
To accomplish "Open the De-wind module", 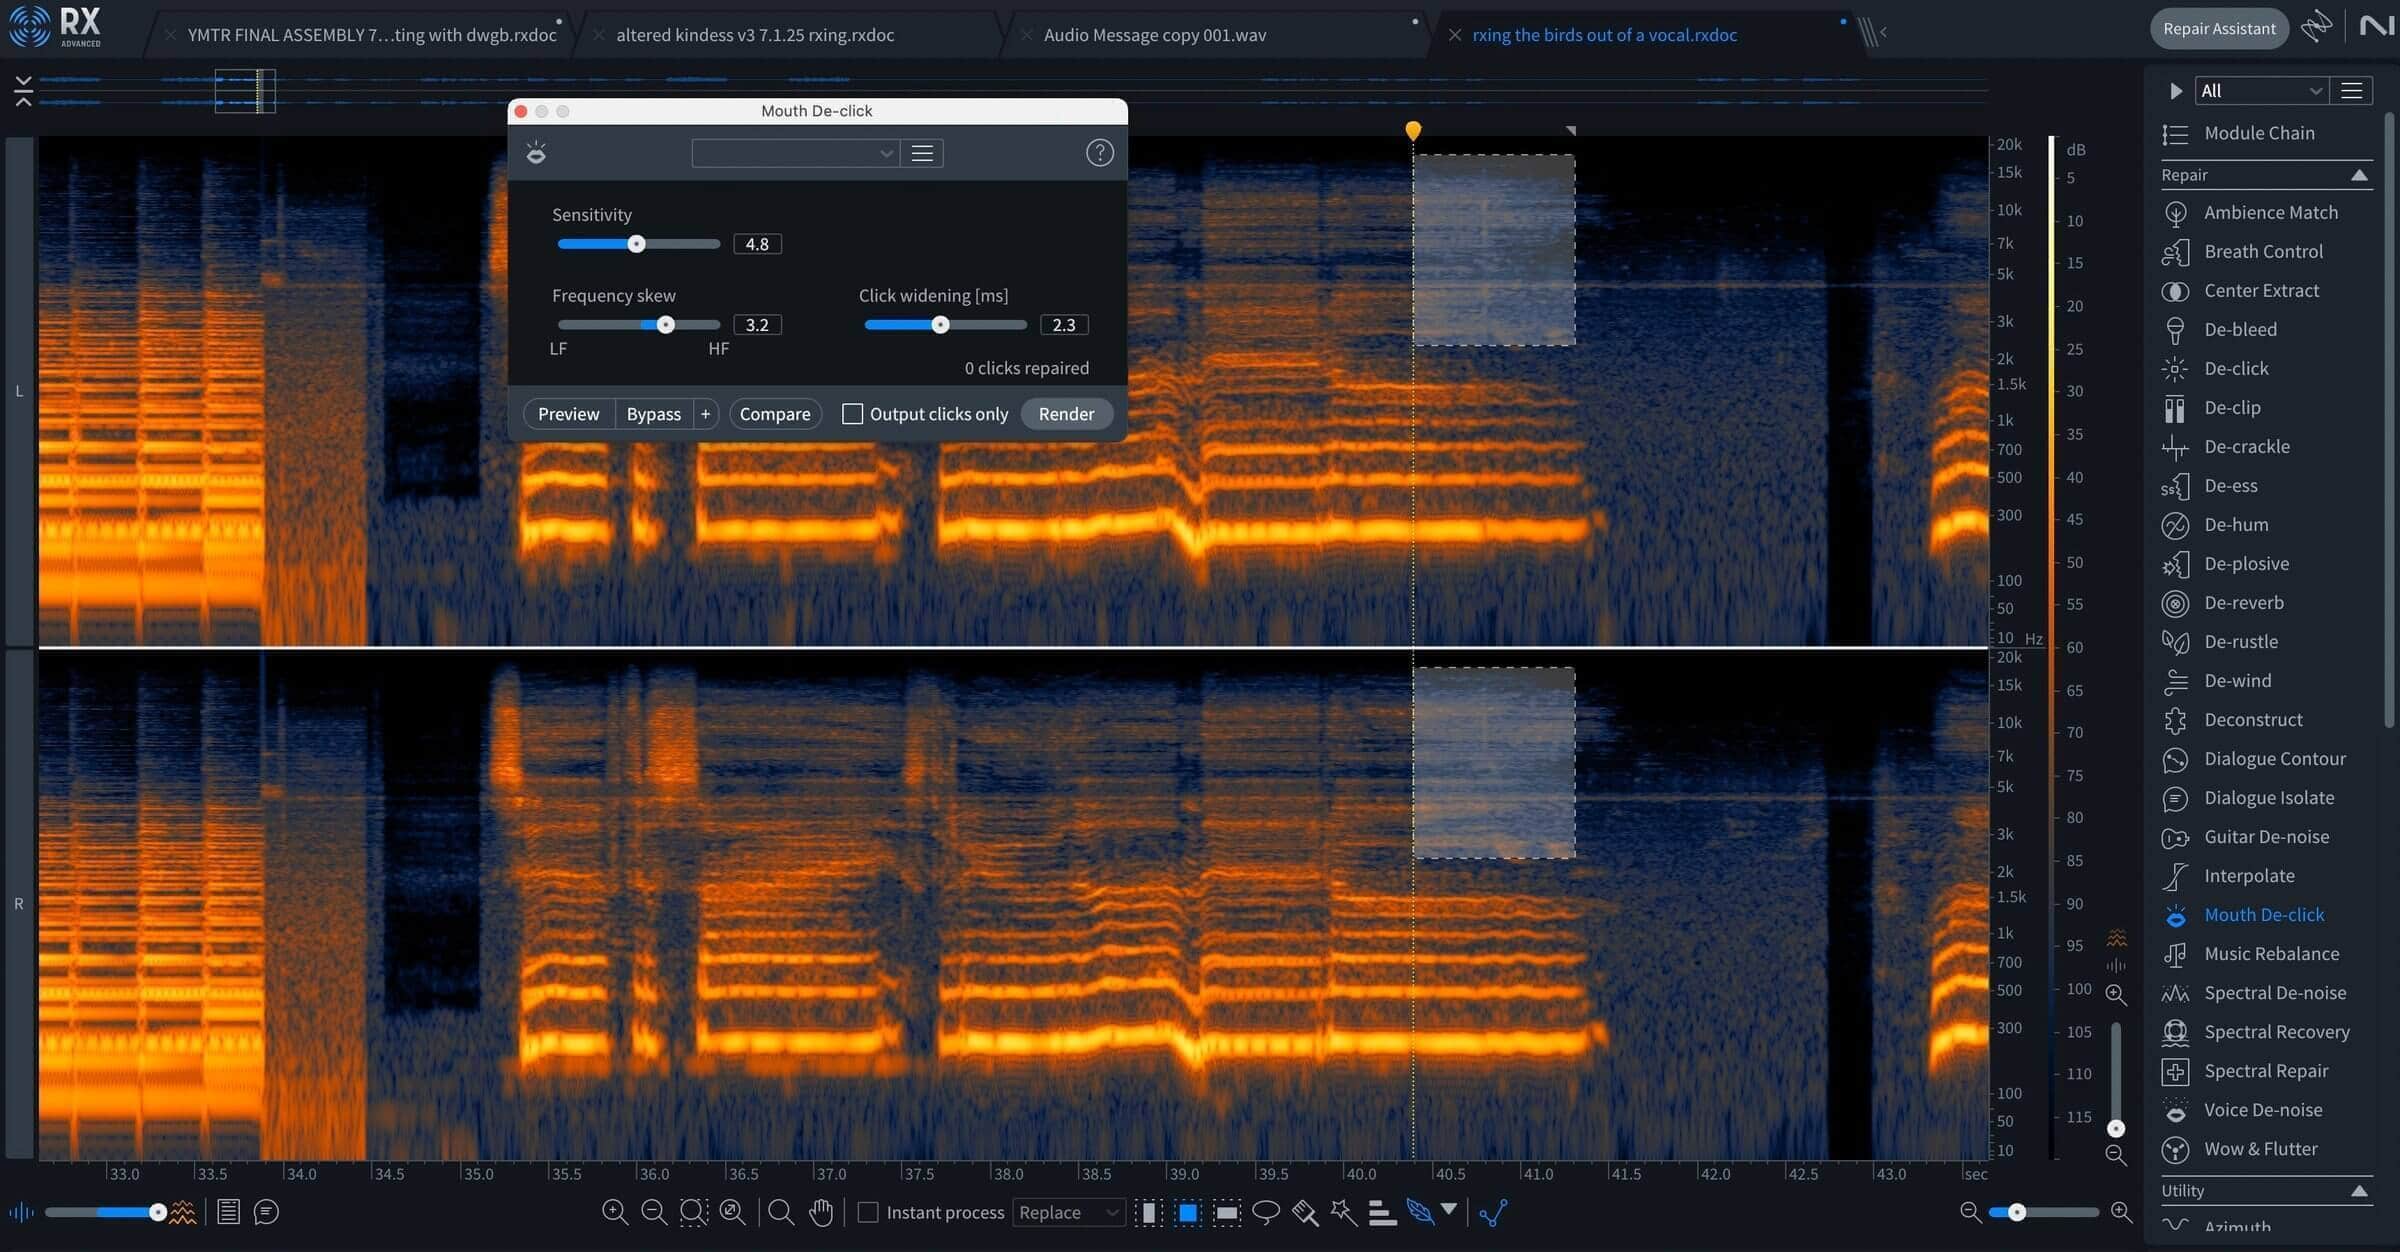I will coord(2218,680).
